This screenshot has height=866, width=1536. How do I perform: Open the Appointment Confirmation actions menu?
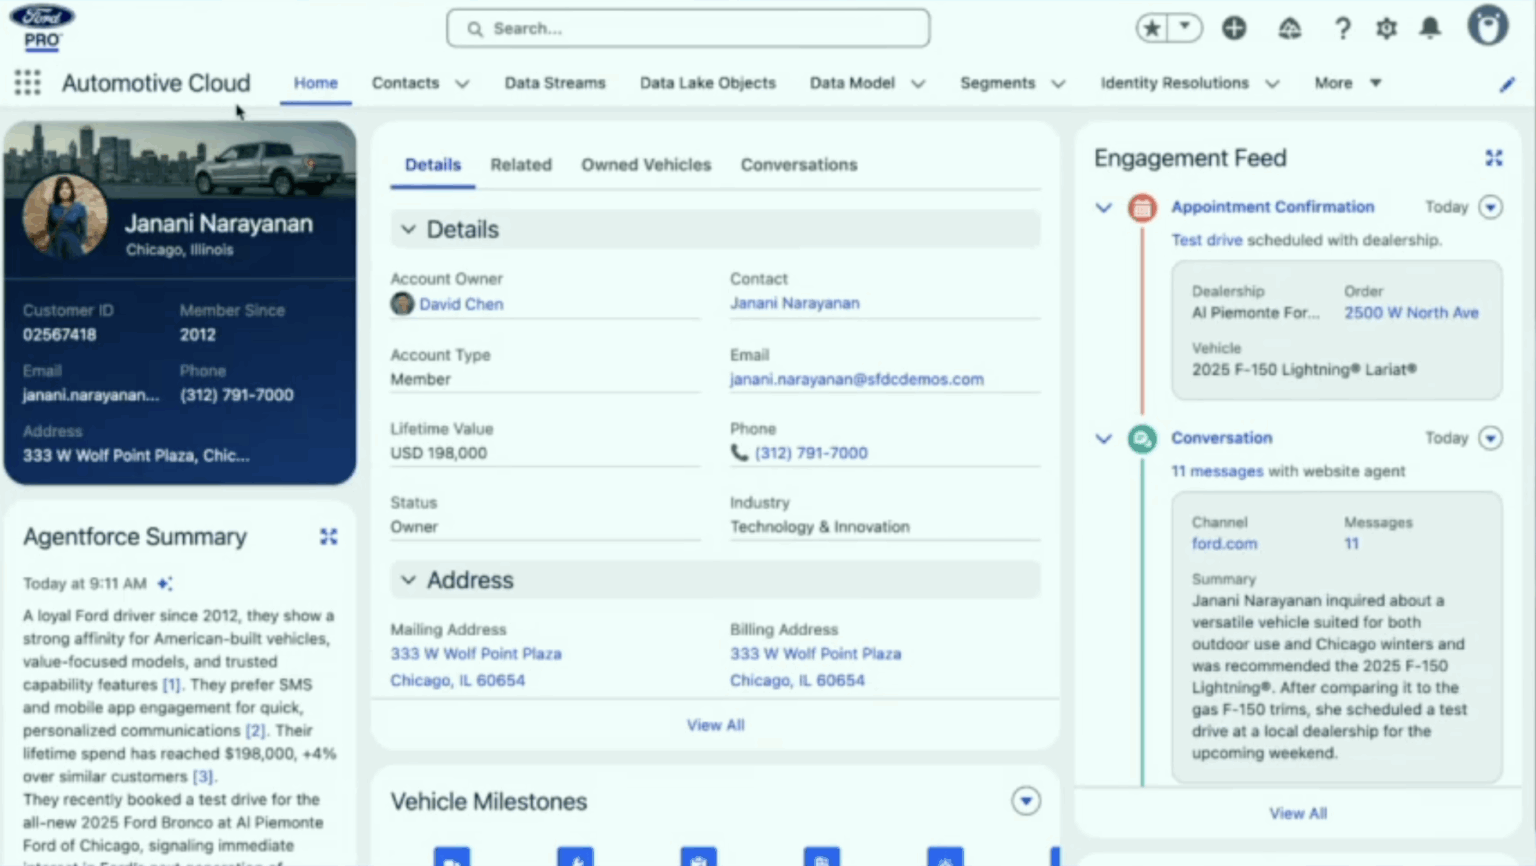point(1490,207)
